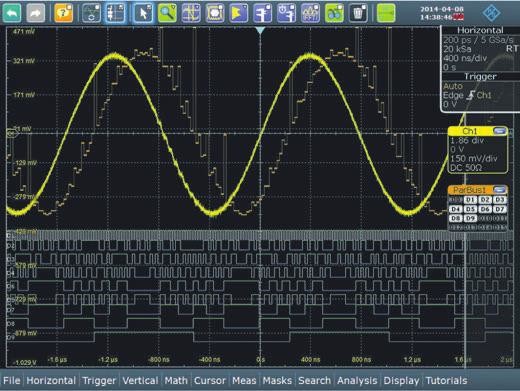Click the Rohde & Schwarz diamond logo
The image size is (520, 391).
491,13
